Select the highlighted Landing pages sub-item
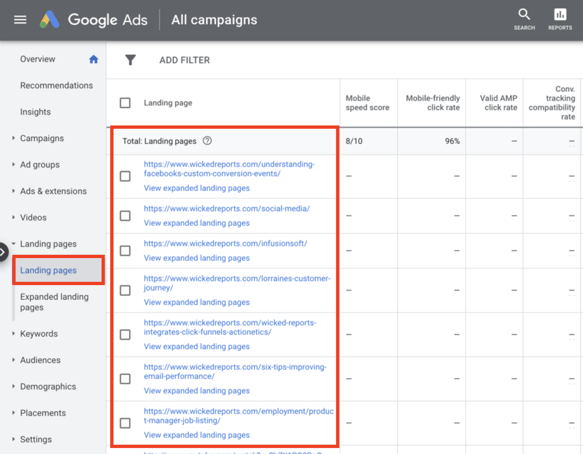The height and width of the screenshot is (454, 583). (x=58, y=270)
